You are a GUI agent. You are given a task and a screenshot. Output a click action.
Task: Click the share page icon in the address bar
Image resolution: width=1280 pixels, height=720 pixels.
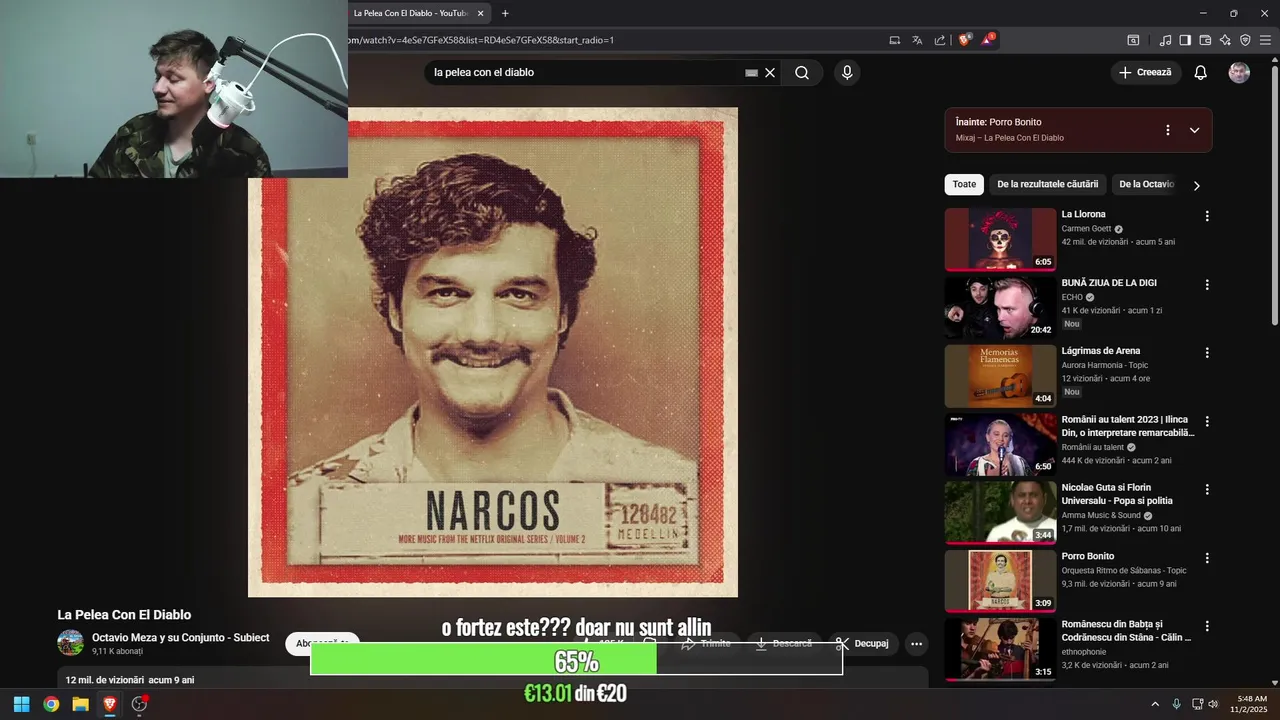pos(940,40)
